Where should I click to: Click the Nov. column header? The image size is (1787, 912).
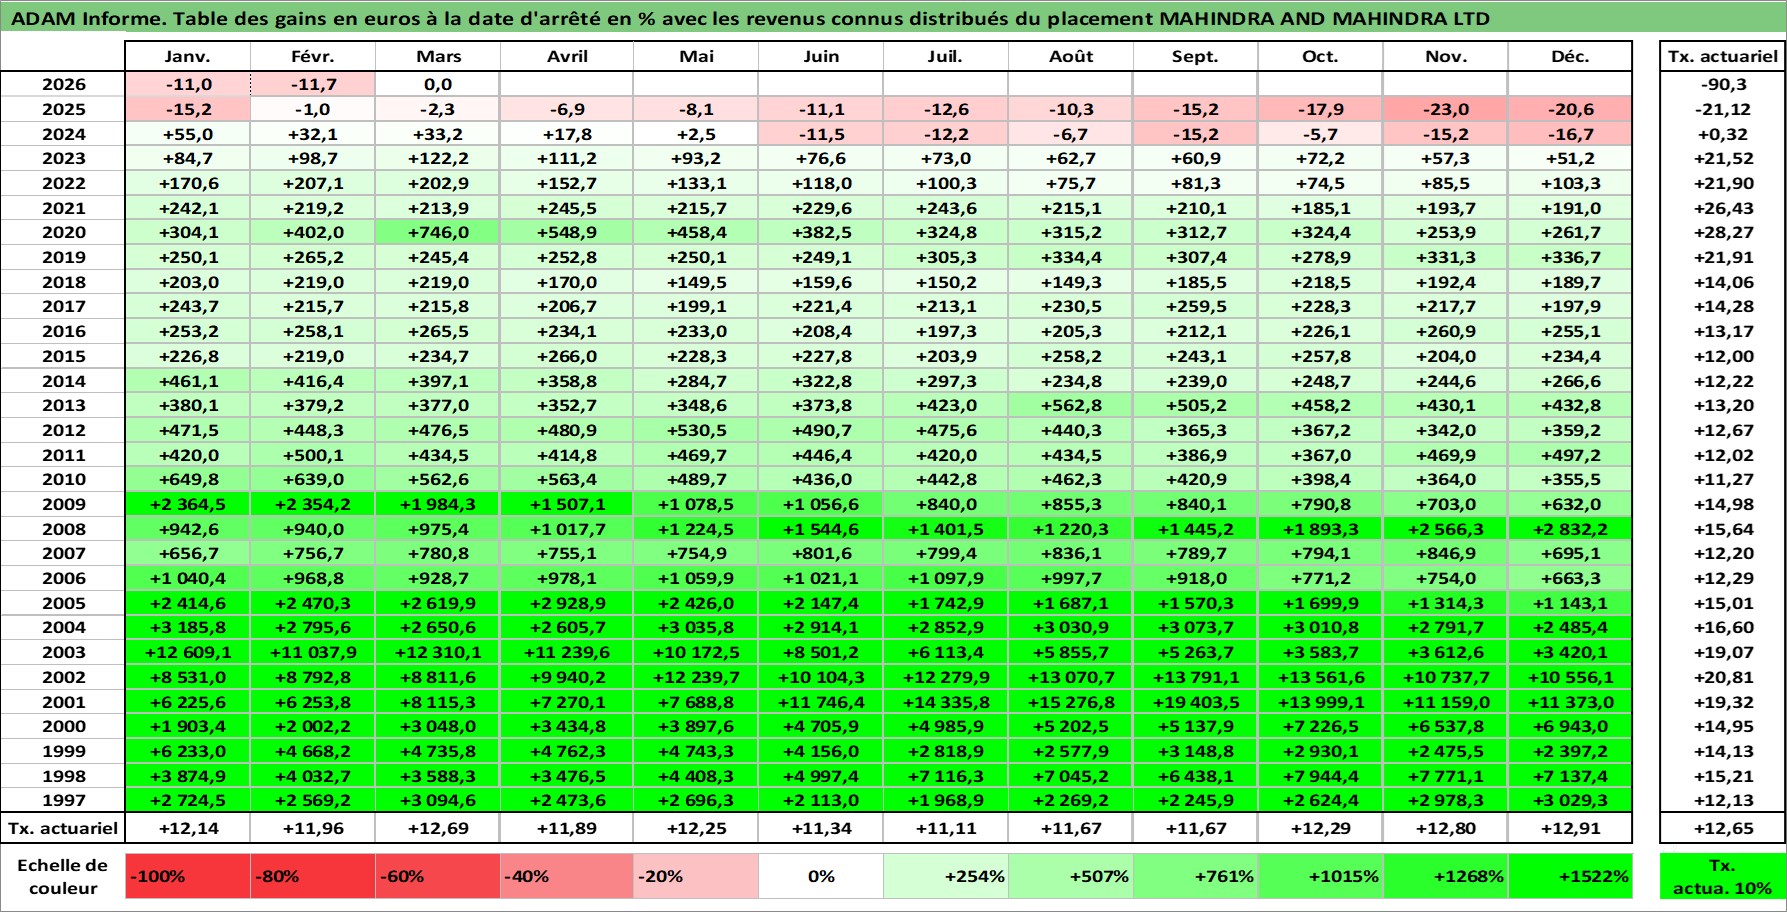1445,56
